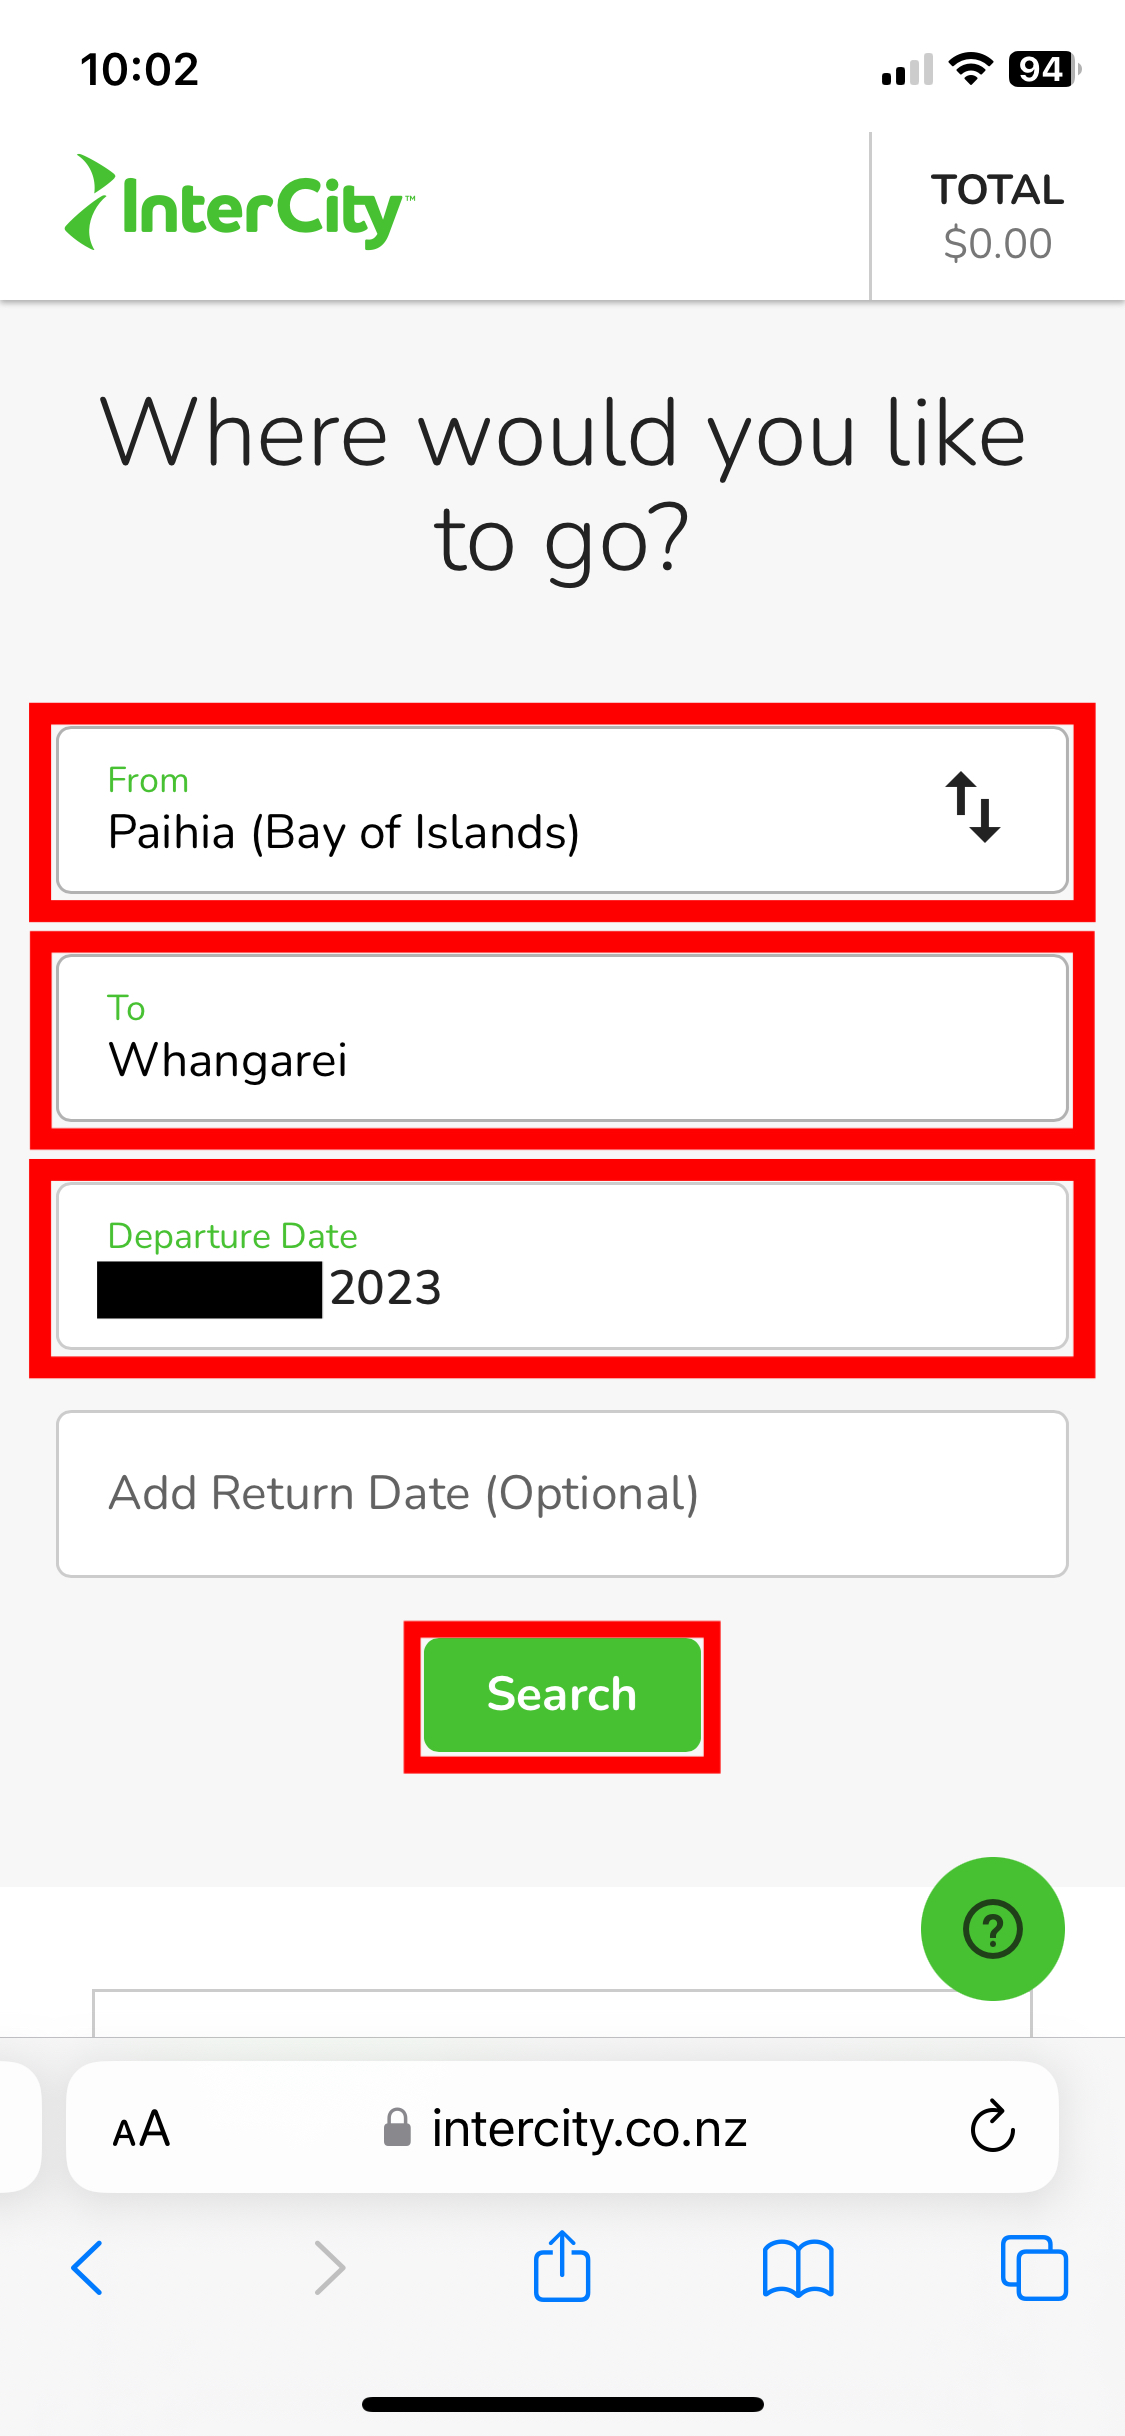
Task: Open the green help question mark button
Action: pyautogui.click(x=992, y=1928)
